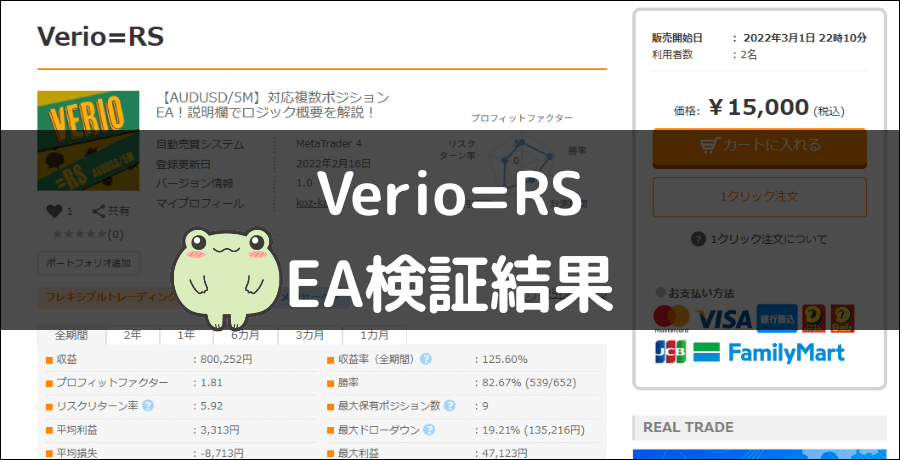This screenshot has height=460, width=900.
Task: Open the 6カ月 period tab
Action: tap(245, 335)
